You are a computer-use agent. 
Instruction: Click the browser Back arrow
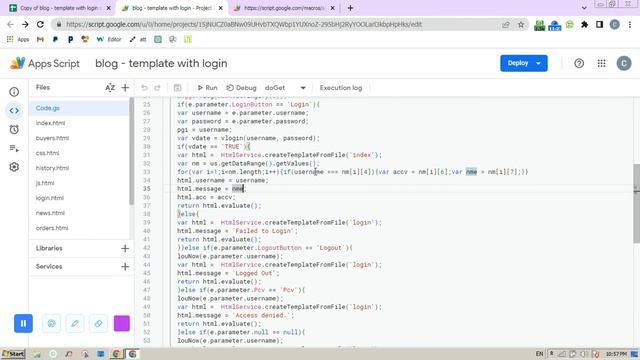[10, 24]
